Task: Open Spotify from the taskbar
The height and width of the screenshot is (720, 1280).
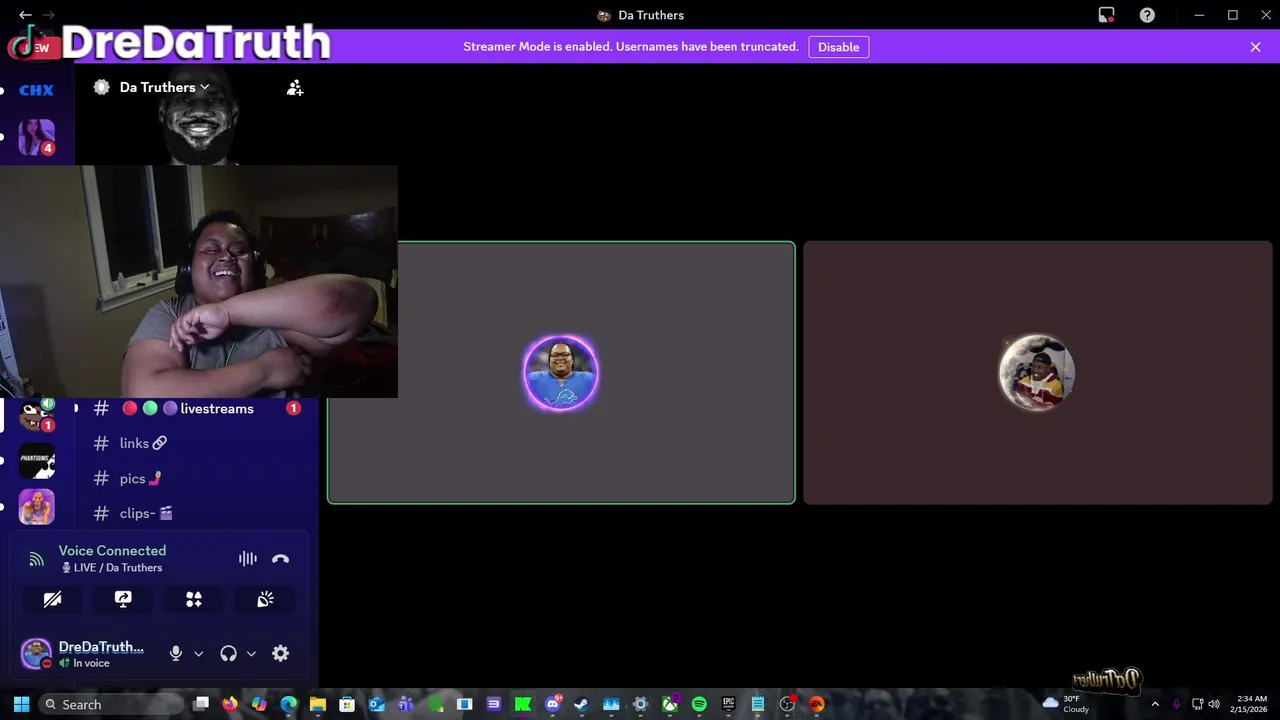Action: (699, 704)
